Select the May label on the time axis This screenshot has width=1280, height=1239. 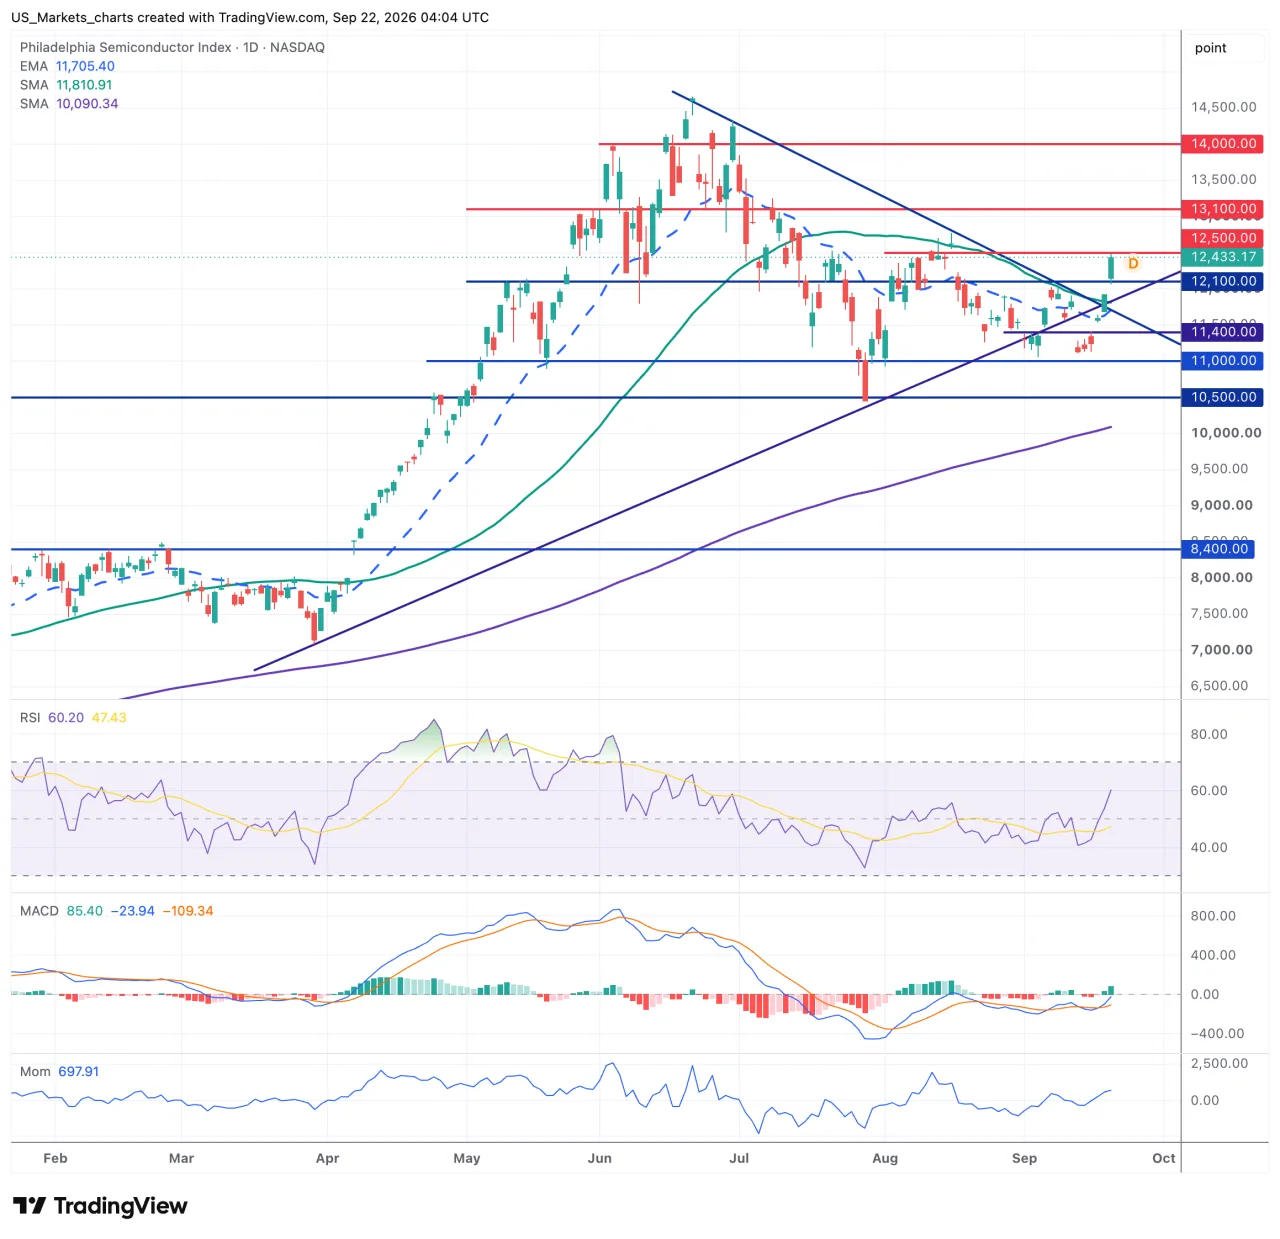click(x=467, y=1159)
